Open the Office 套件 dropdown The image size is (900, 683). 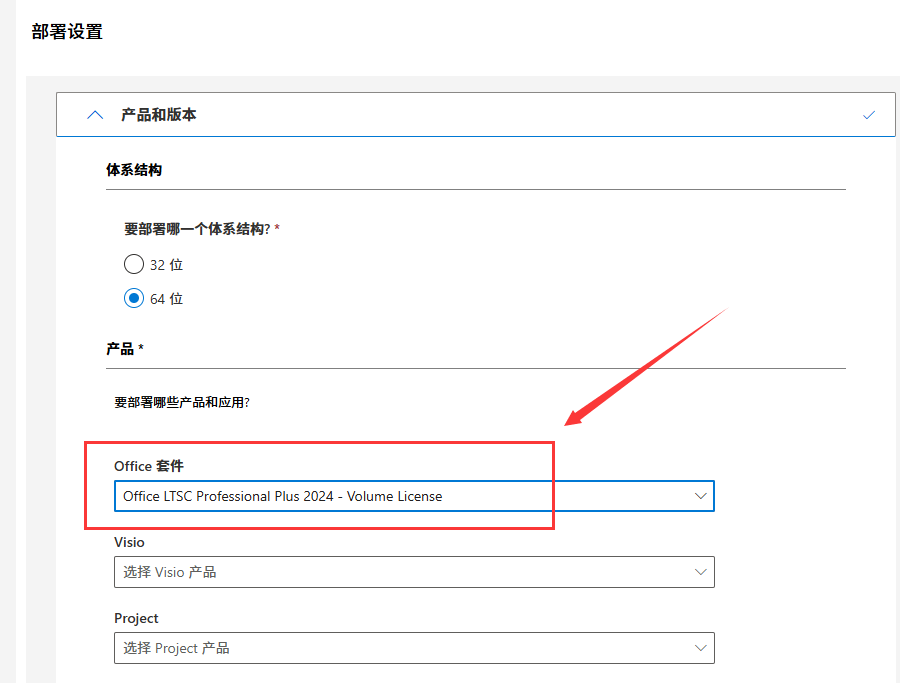(414, 496)
